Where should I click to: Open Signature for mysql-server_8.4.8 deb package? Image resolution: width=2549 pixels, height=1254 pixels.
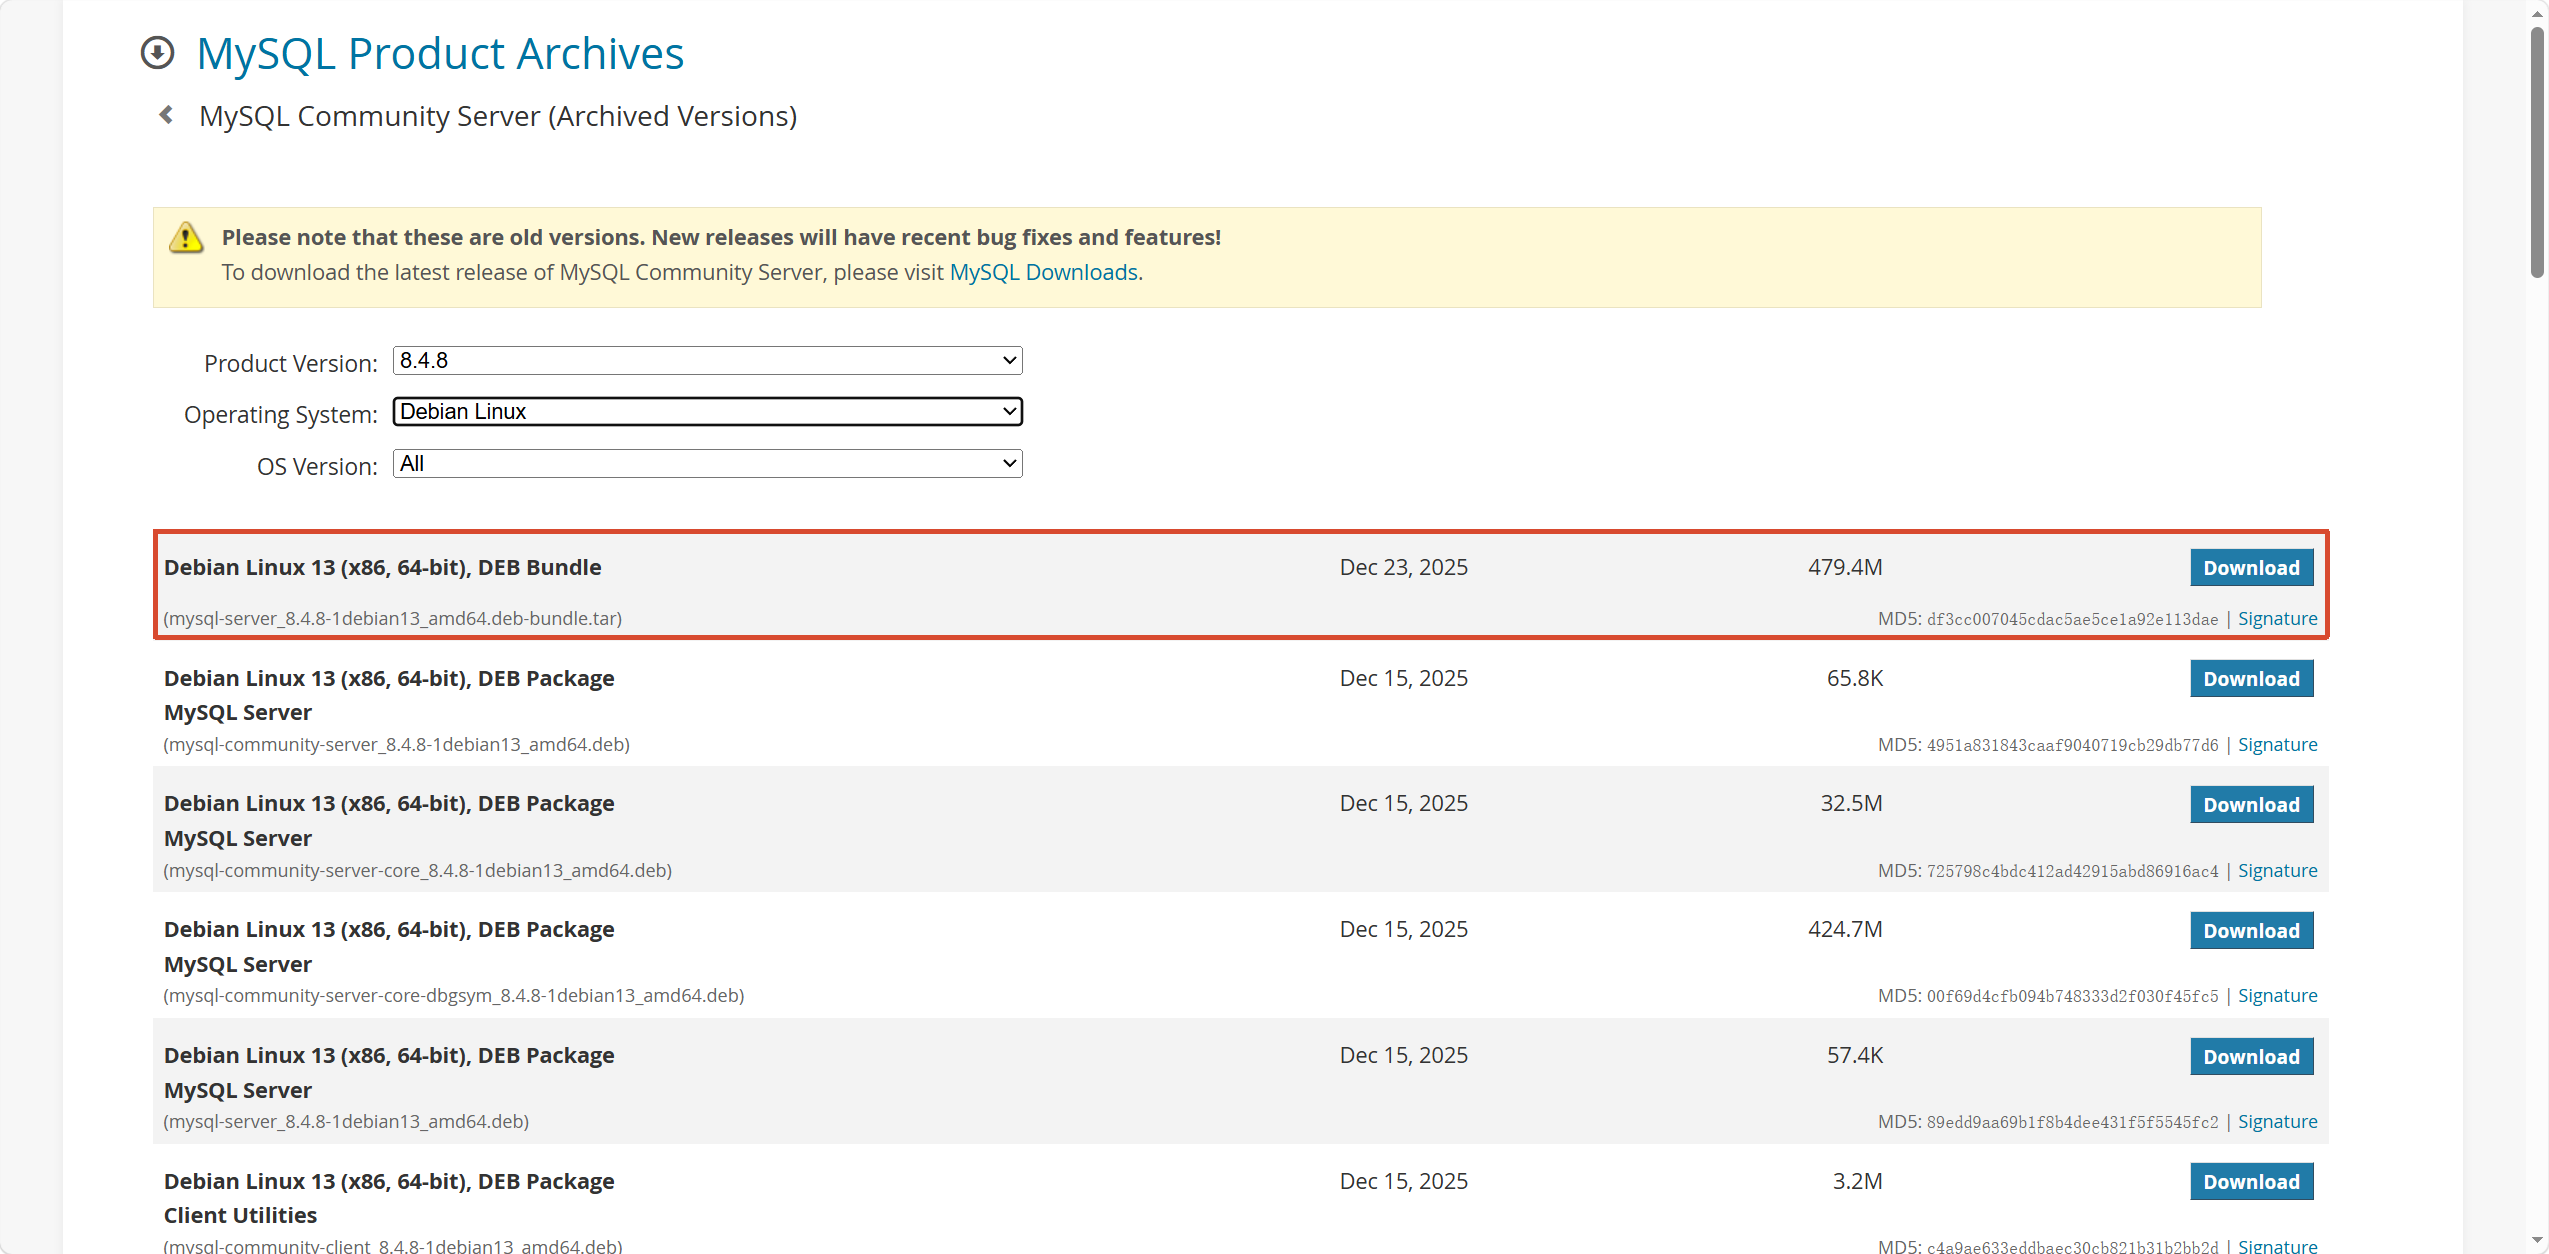tap(2276, 1121)
